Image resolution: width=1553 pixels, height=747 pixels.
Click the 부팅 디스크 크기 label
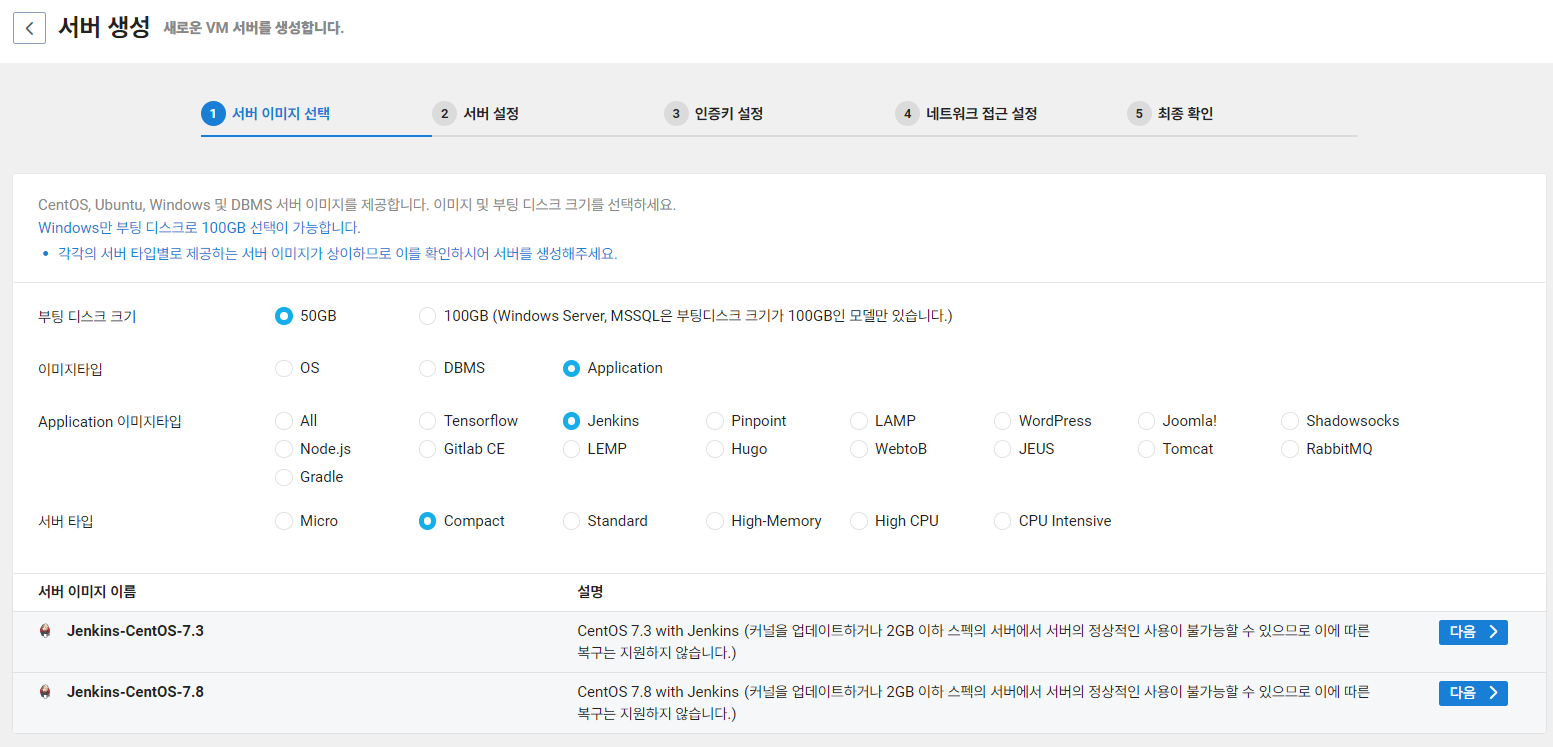click(87, 317)
